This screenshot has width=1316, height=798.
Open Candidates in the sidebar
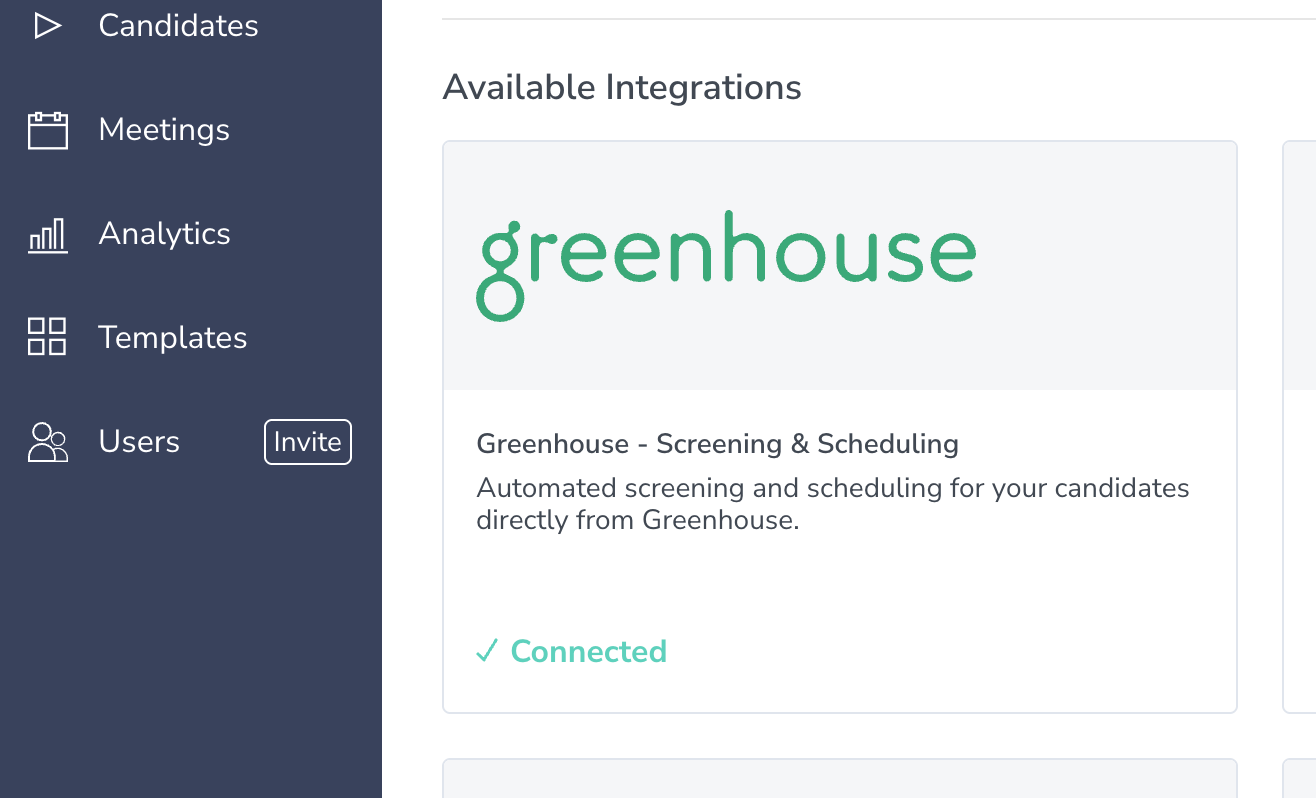(178, 25)
